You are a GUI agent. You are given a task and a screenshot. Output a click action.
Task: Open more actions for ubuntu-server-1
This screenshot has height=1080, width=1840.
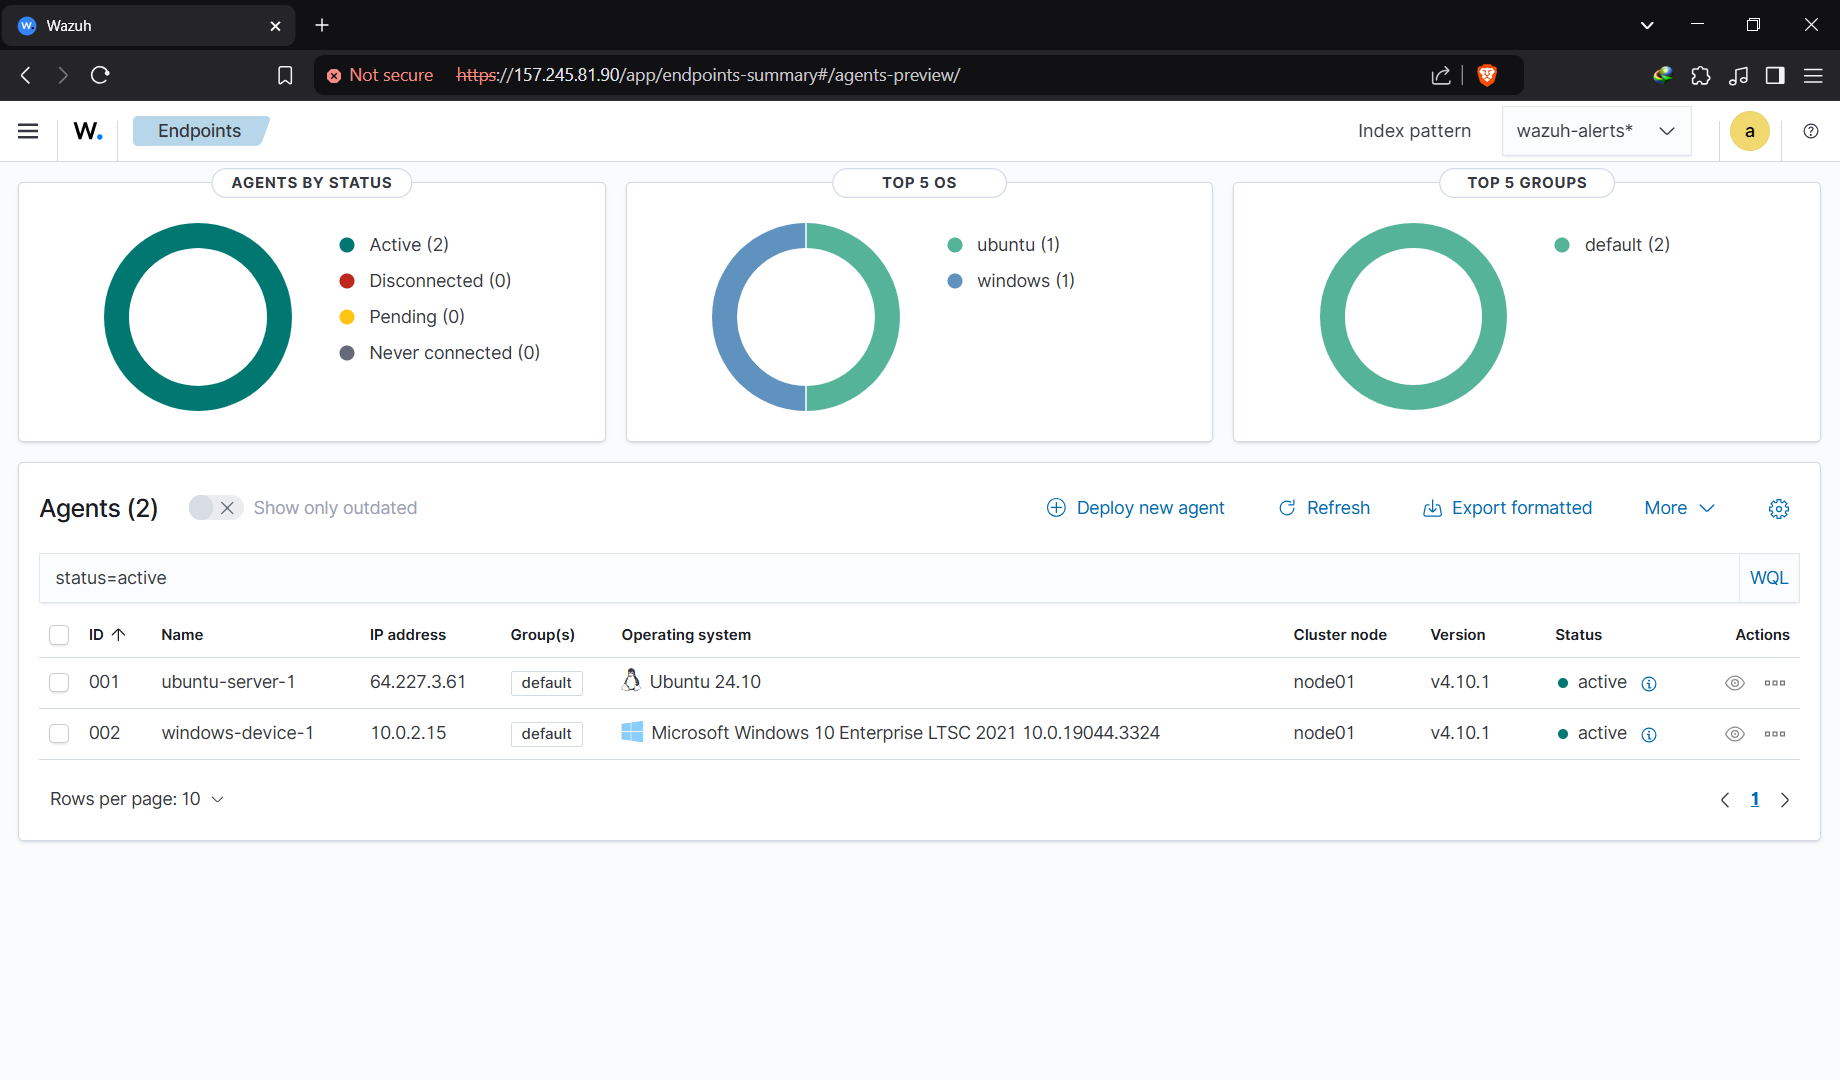1775,683
